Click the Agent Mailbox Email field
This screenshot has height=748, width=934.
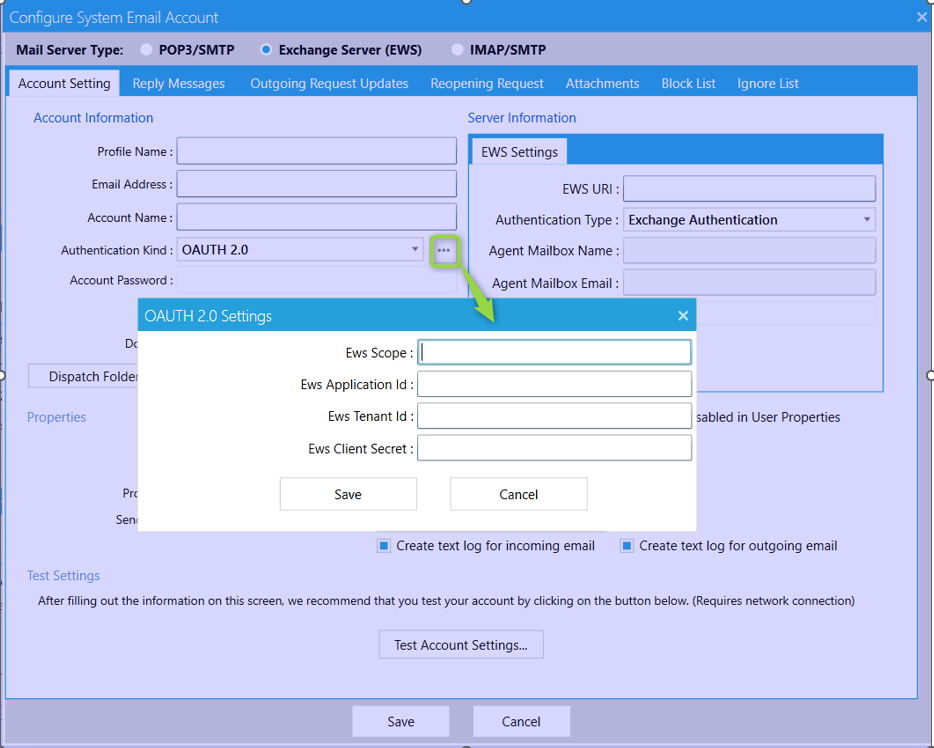[749, 283]
